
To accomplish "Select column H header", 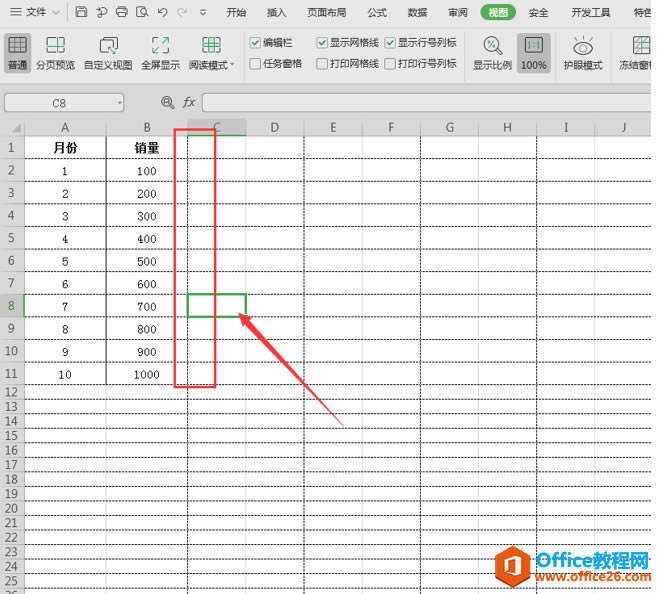I will (x=507, y=127).
